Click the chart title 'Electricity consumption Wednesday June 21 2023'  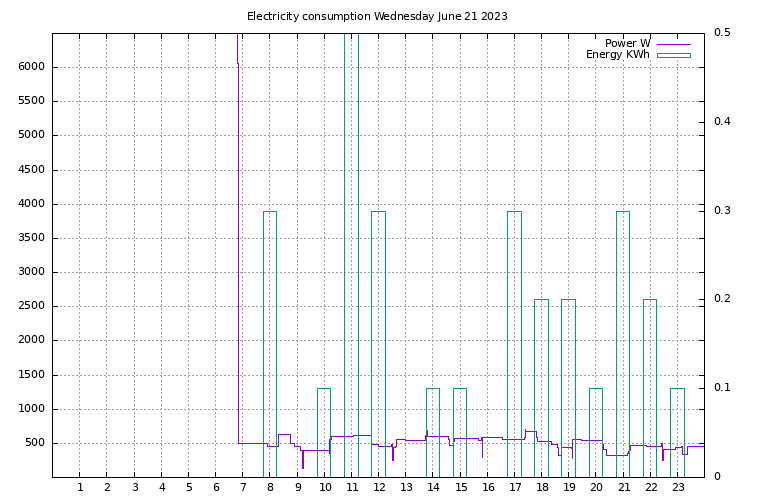pos(377,16)
